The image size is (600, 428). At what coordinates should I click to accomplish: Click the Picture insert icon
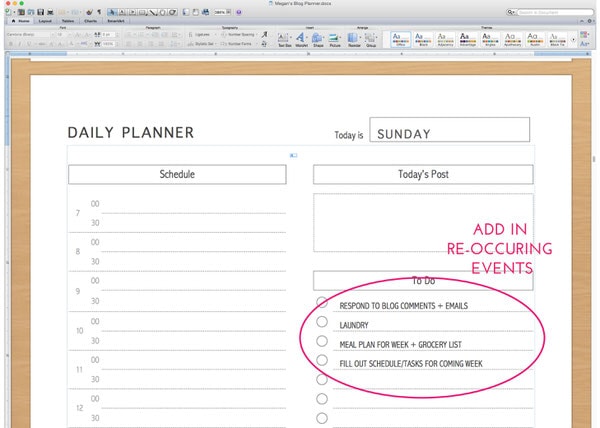337,38
